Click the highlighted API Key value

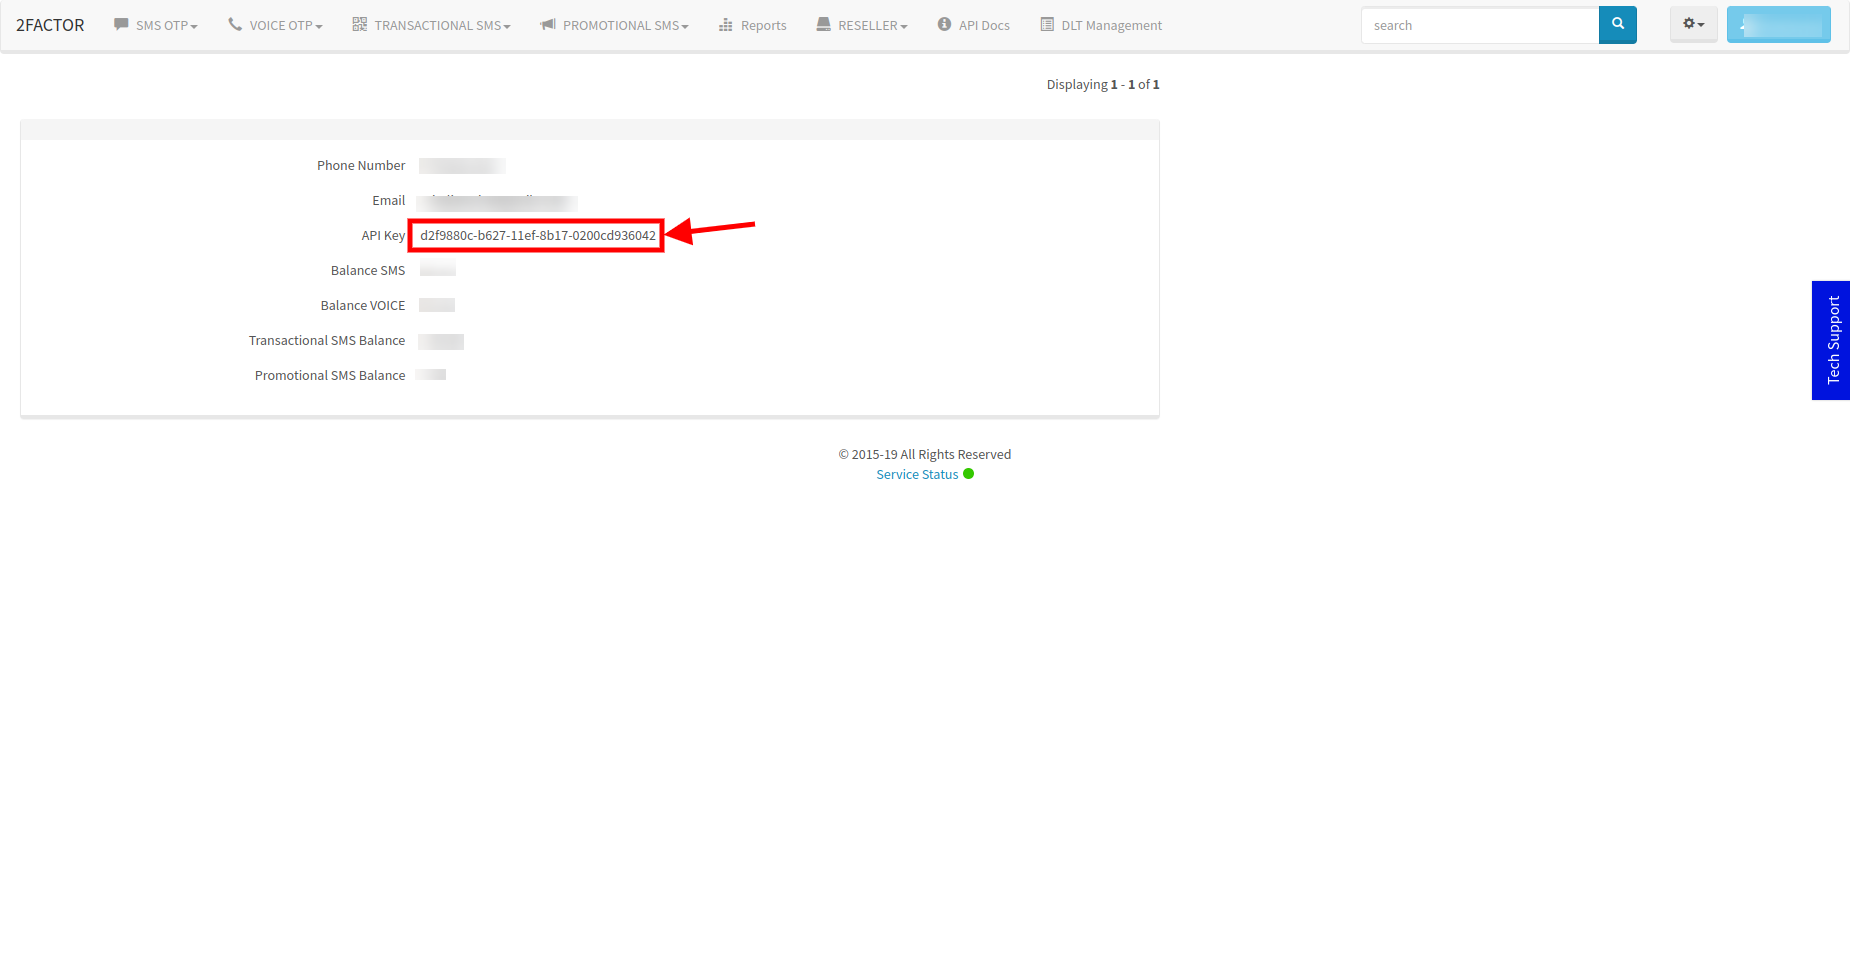point(537,236)
